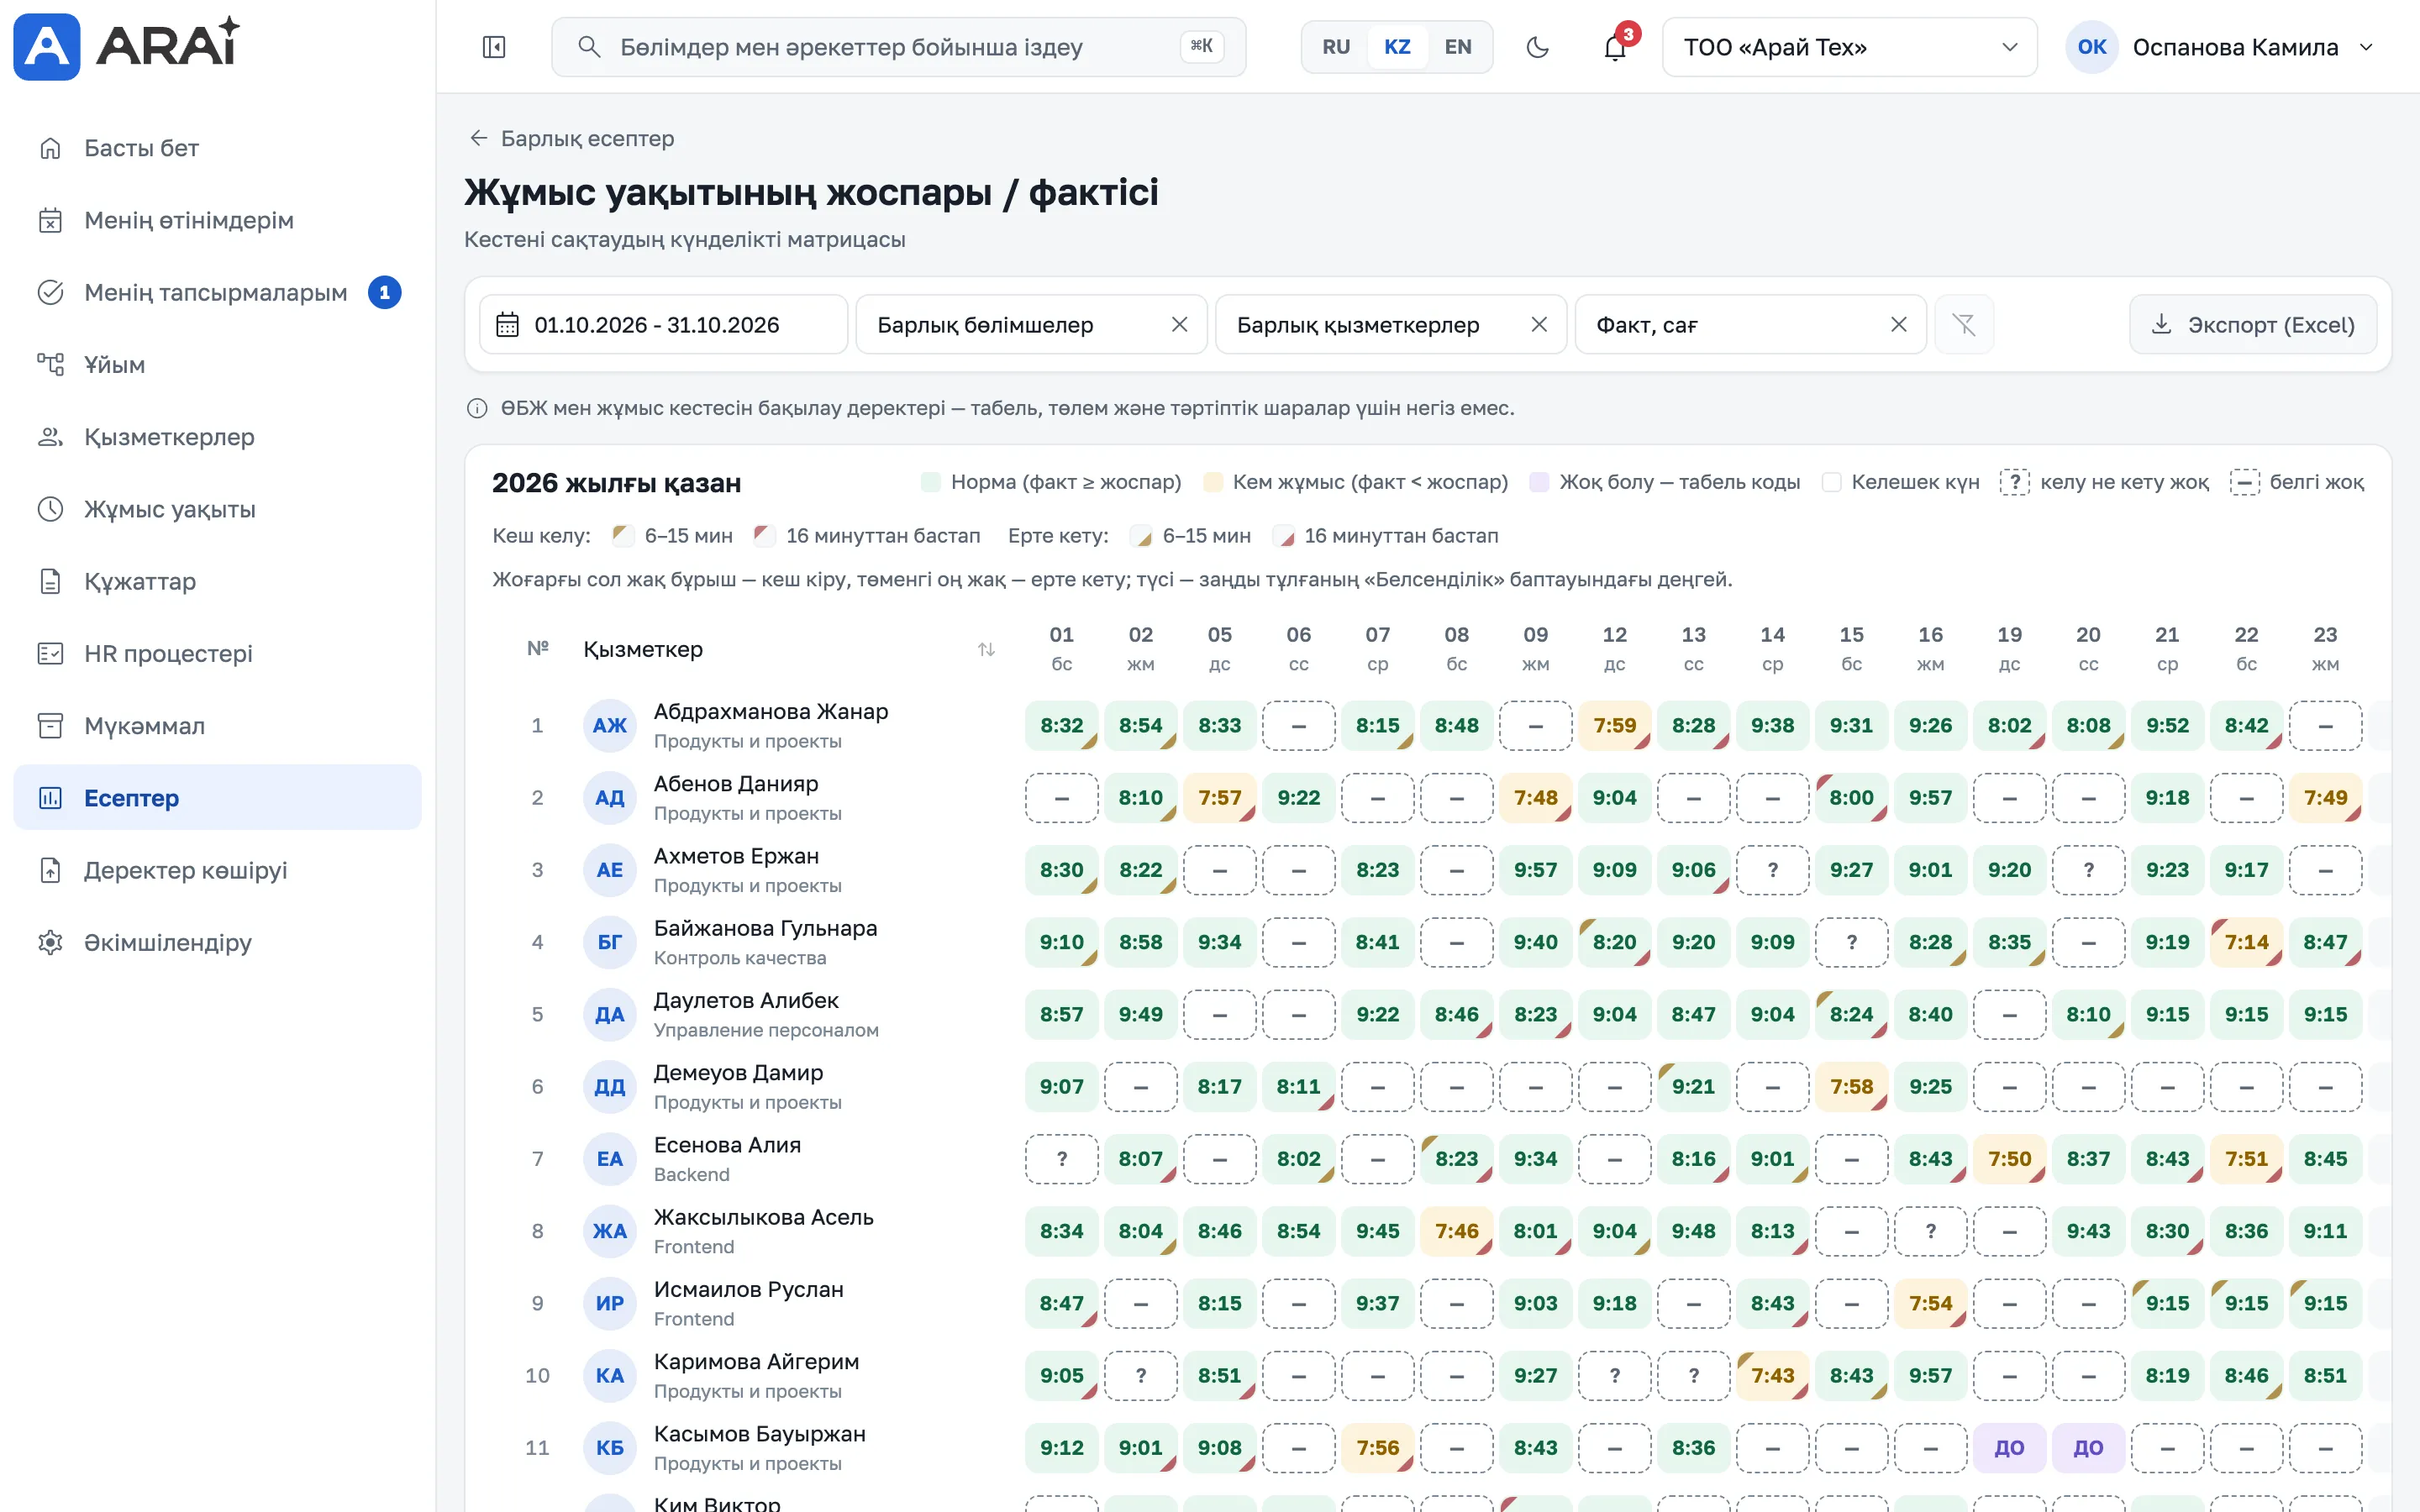The width and height of the screenshot is (2420, 1512).
Task: Collapse the sidebar panel icon
Action: click(494, 47)
